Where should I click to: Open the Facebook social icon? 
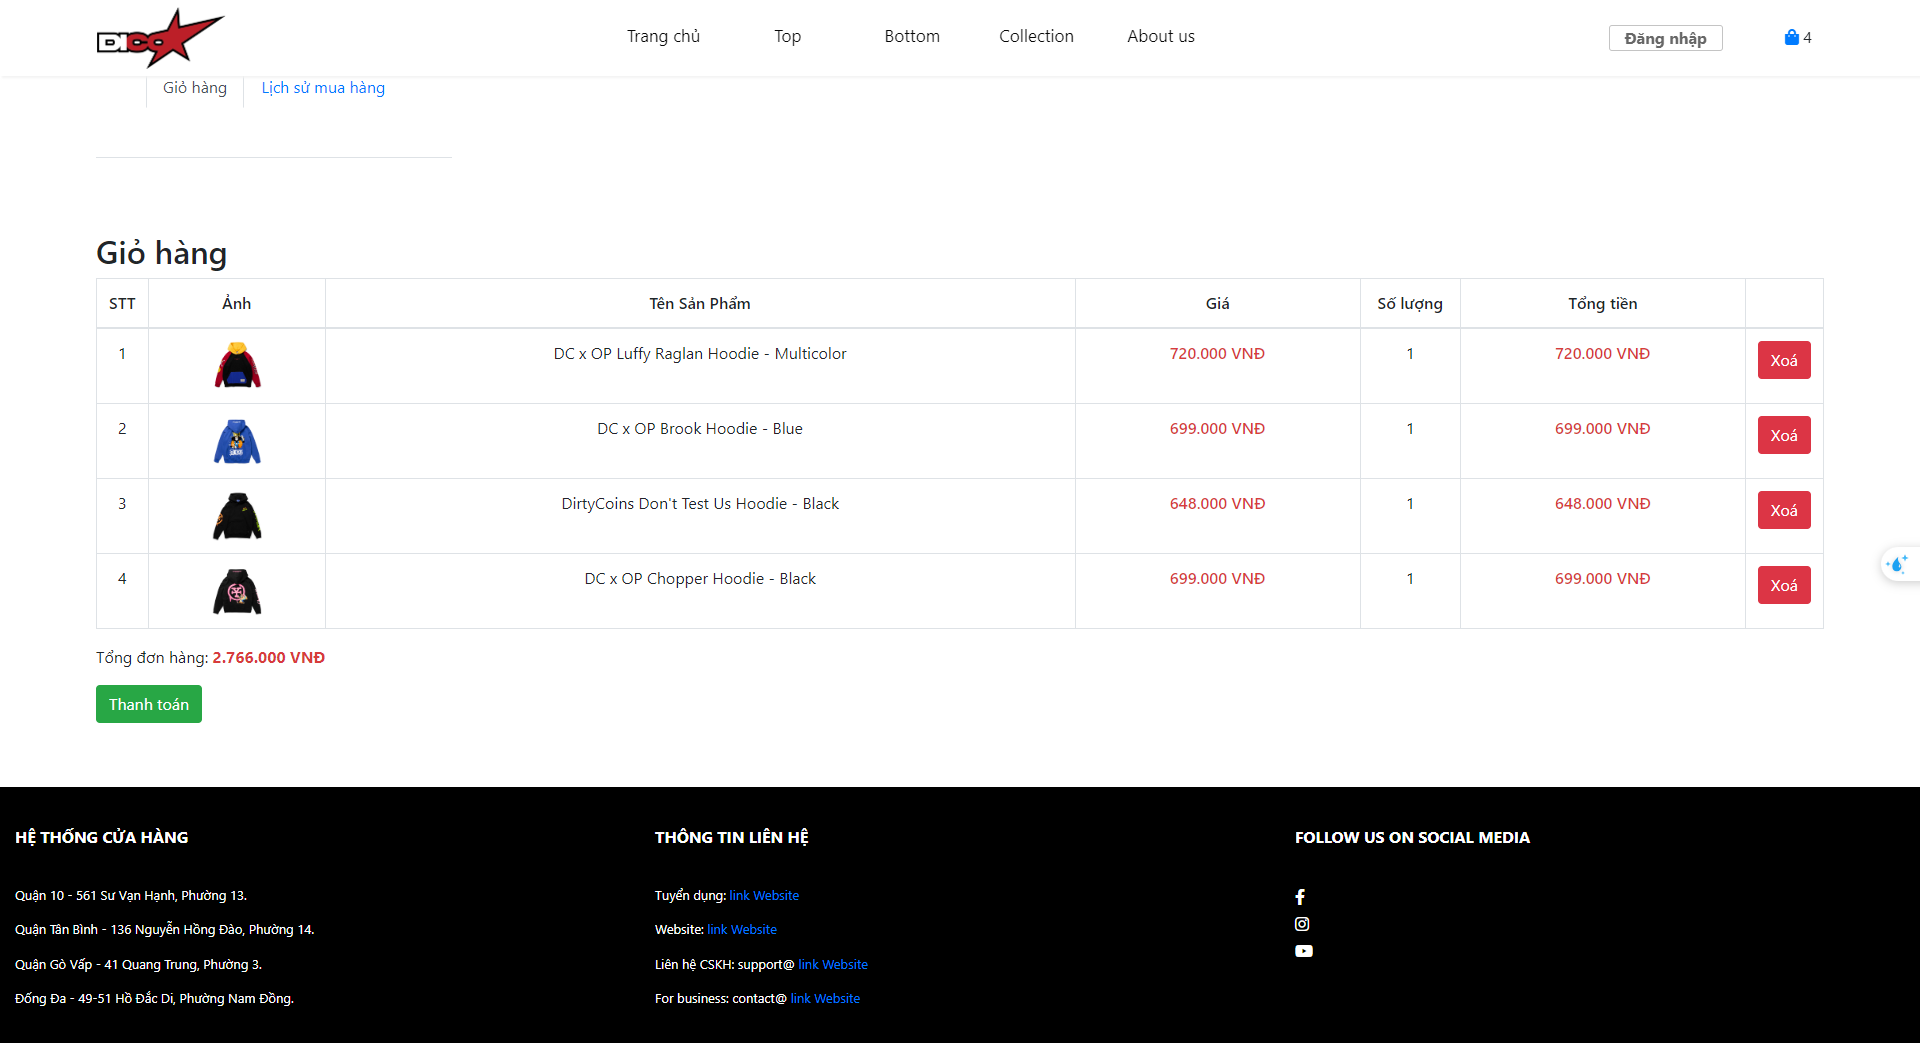pos(1300,897)
